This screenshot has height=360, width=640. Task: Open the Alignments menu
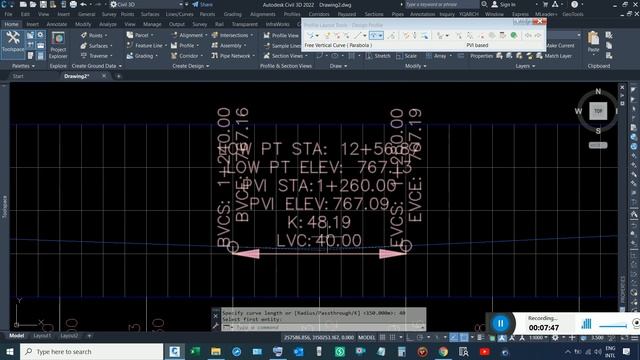tap(262, 14)
